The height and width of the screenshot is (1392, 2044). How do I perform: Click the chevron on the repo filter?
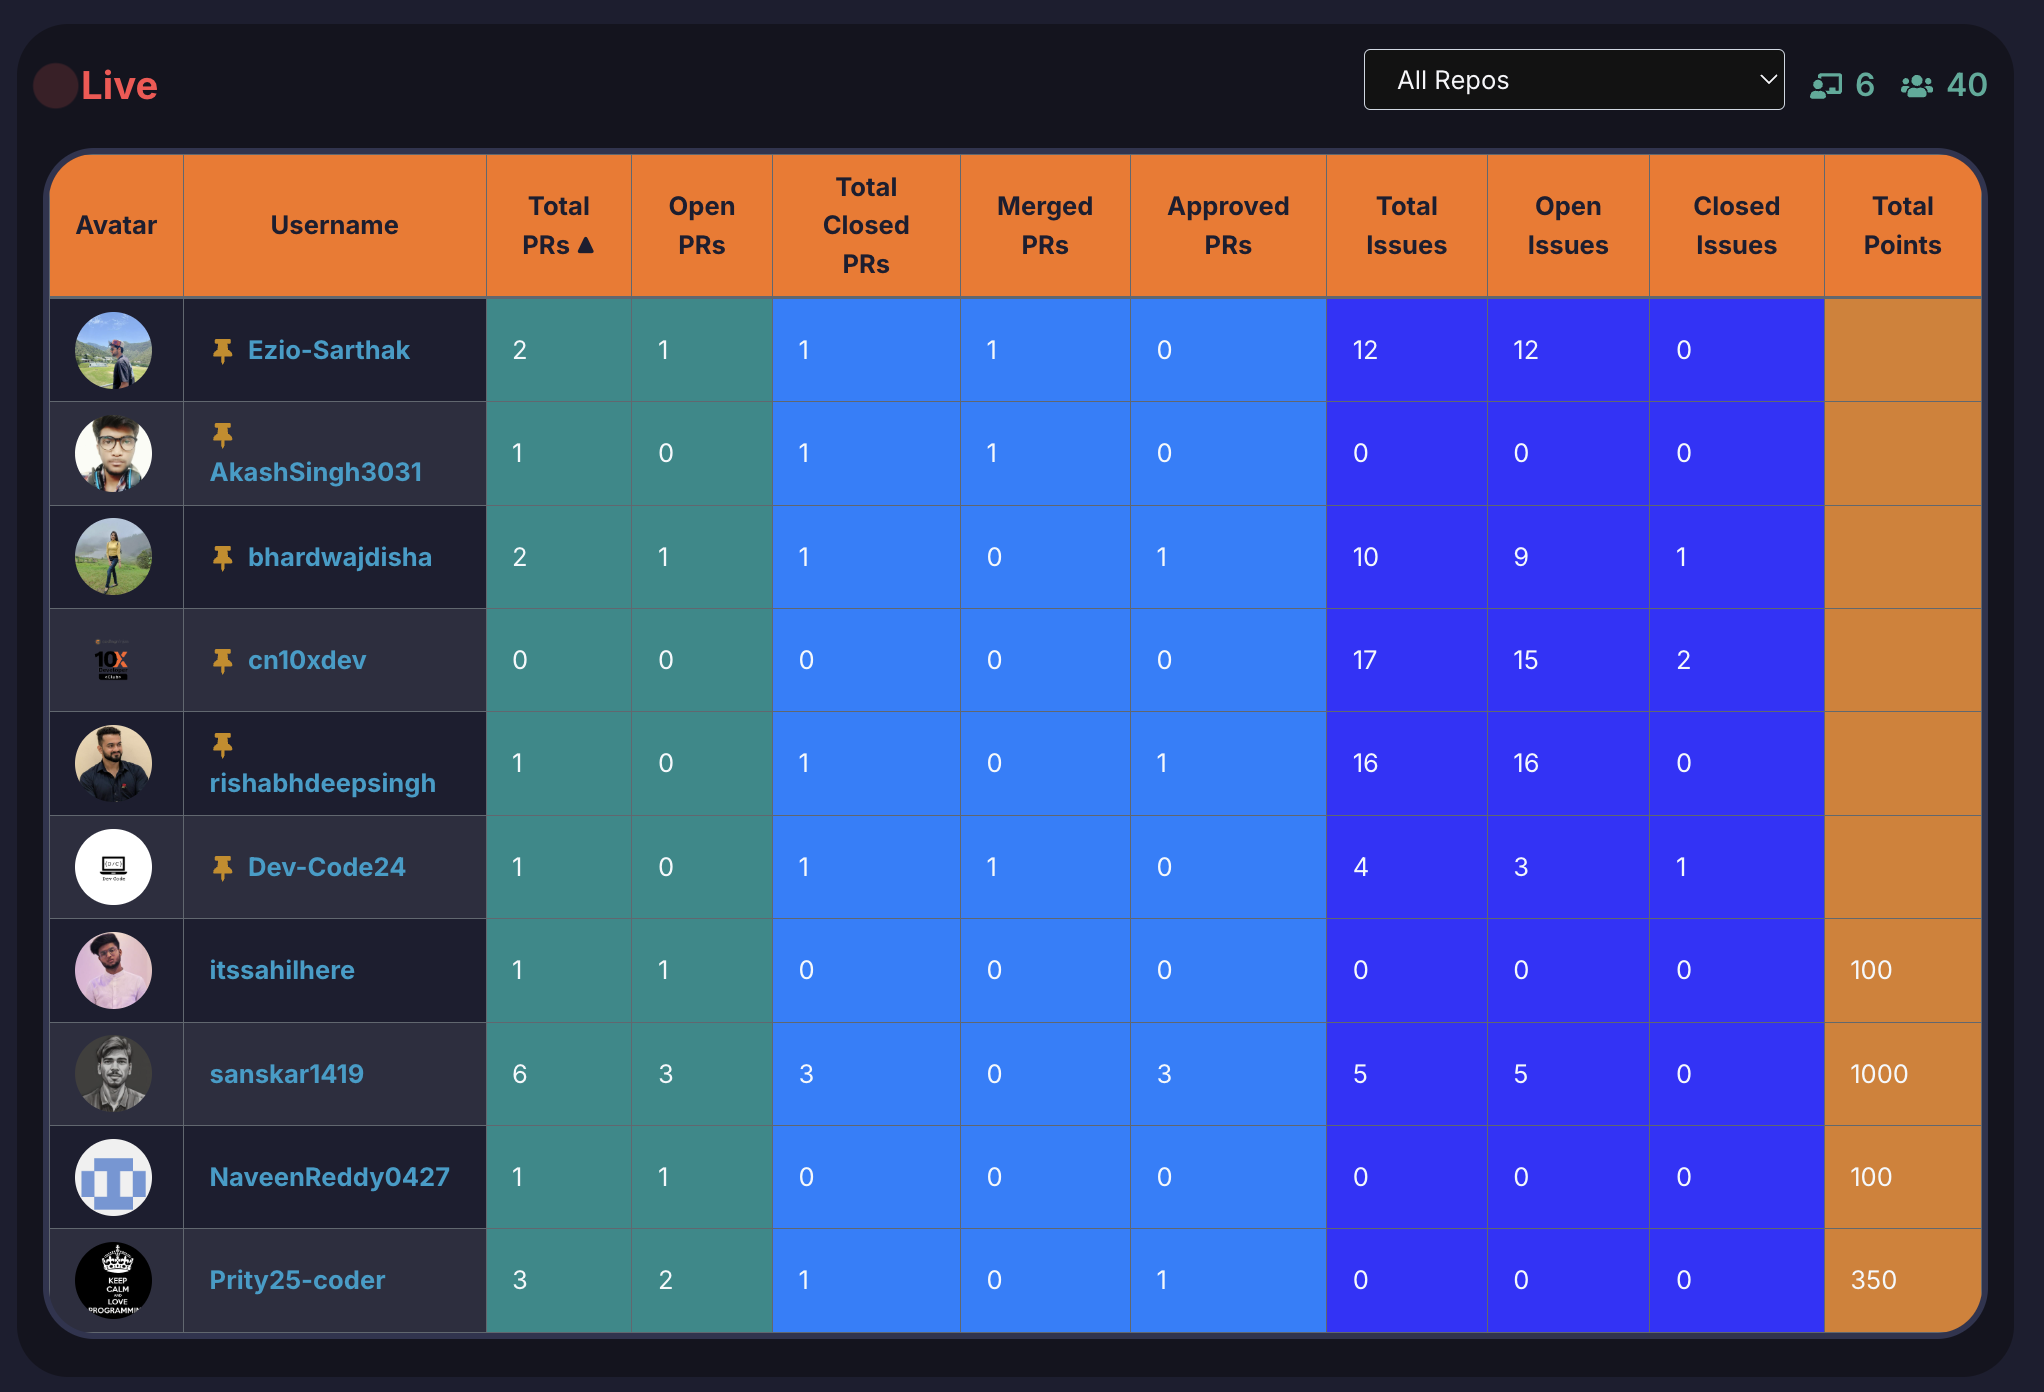point(1763,79)
